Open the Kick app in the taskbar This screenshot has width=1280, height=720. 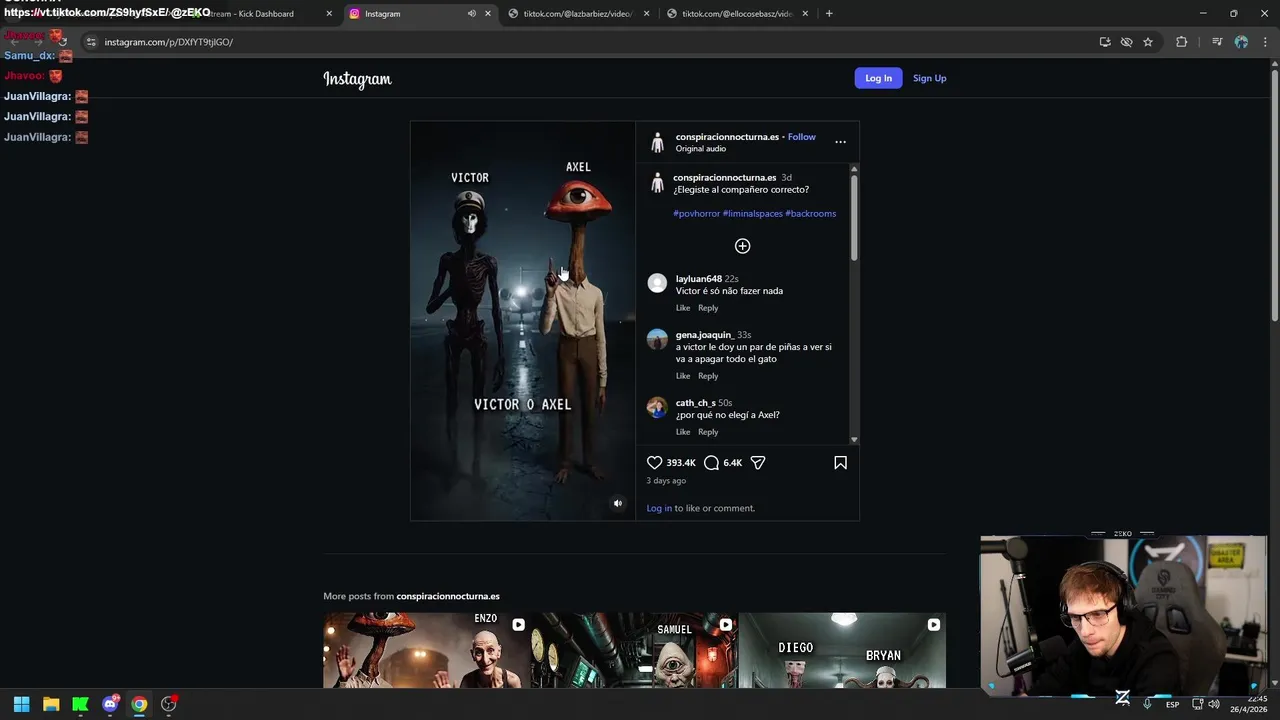point(80,704)
